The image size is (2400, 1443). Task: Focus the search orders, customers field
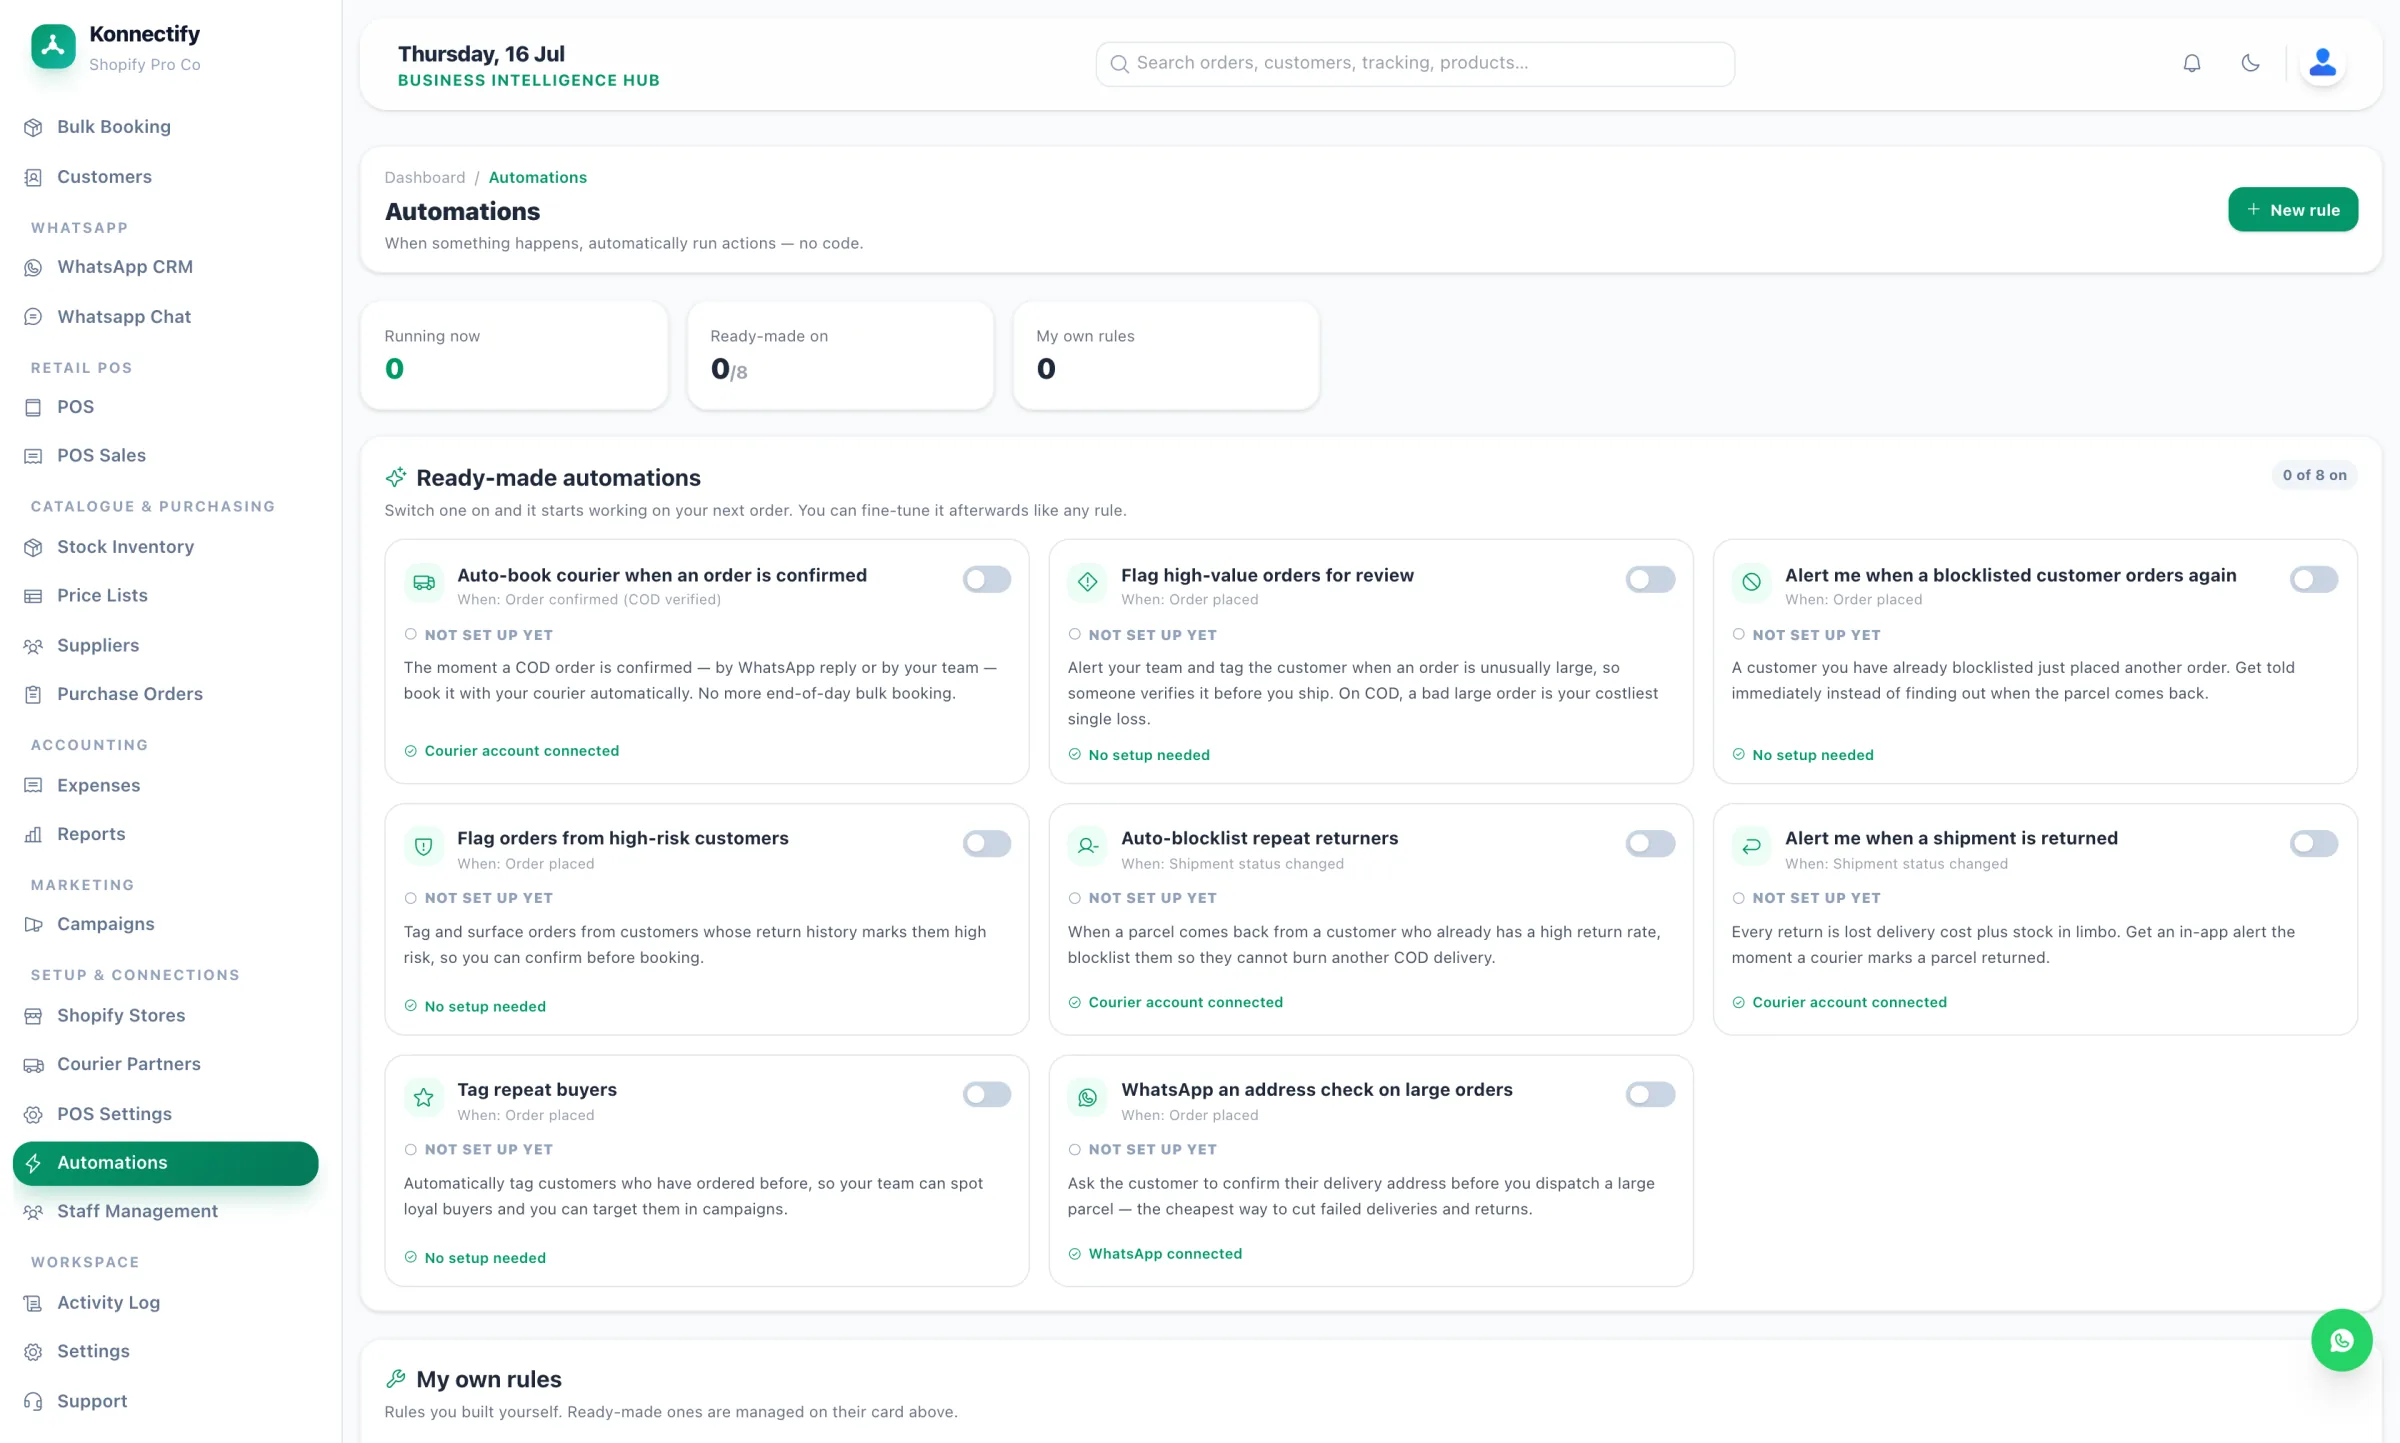pyautogui.click(x=1414, y=63)
